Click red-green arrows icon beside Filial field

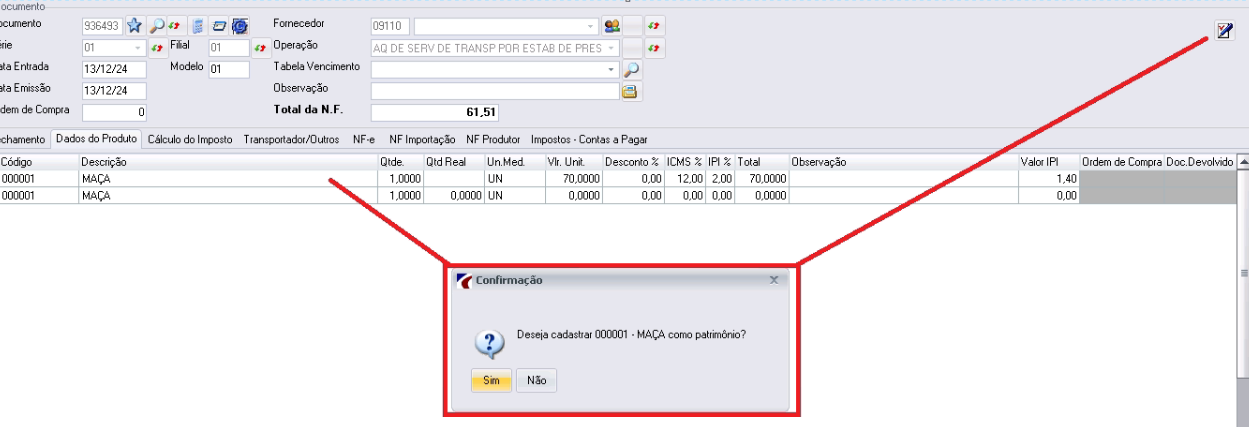click(x=259, y=47)
